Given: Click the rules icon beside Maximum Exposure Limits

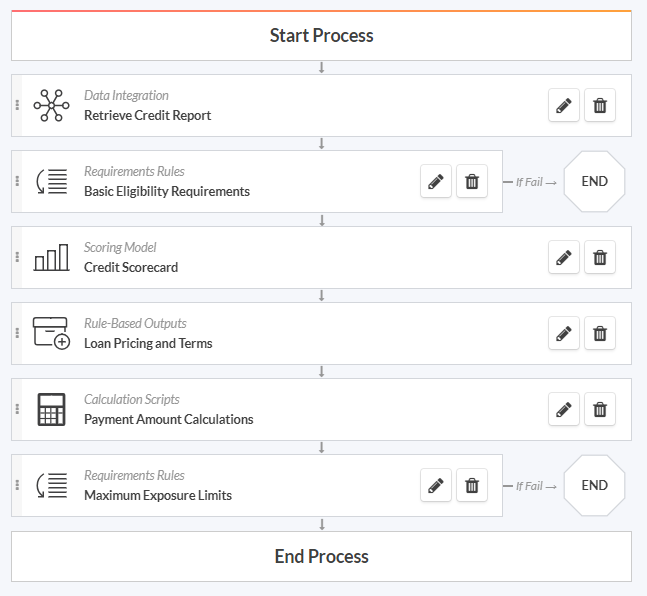Looking at the screenshot, I should pyautogui.click(x=51, y=485).
